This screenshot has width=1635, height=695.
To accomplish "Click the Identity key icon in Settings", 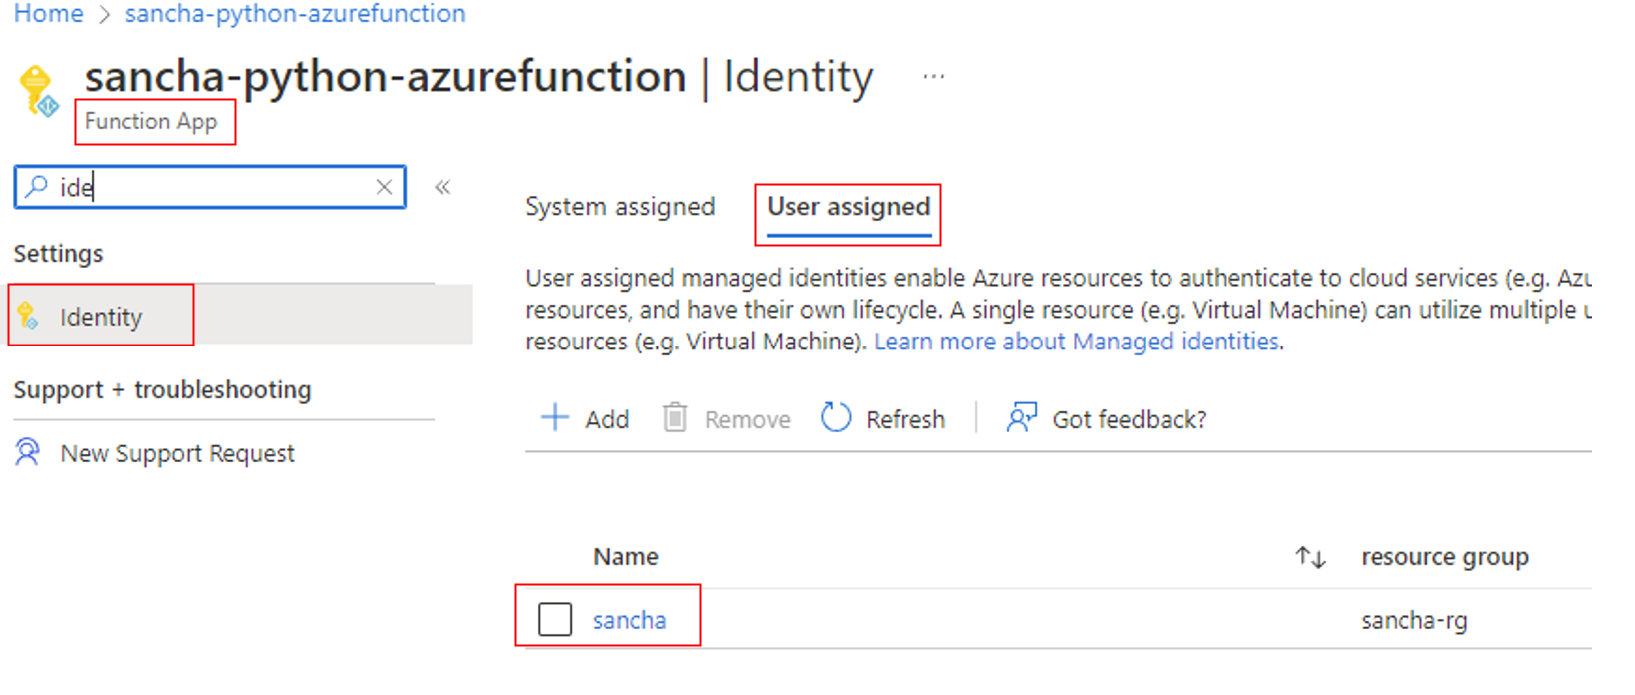I will point(28,317).
